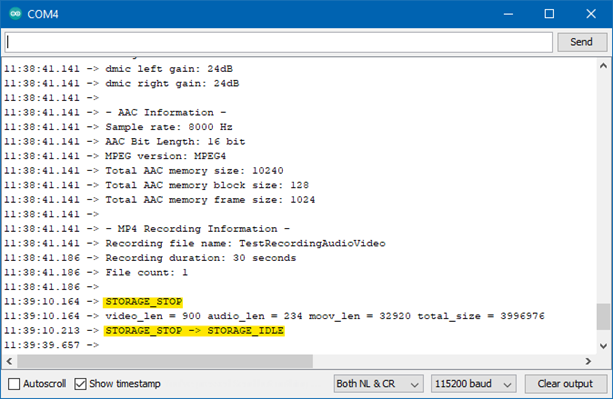Click the Send button
This screenshot has width=613, height=399.
(581, 42)
